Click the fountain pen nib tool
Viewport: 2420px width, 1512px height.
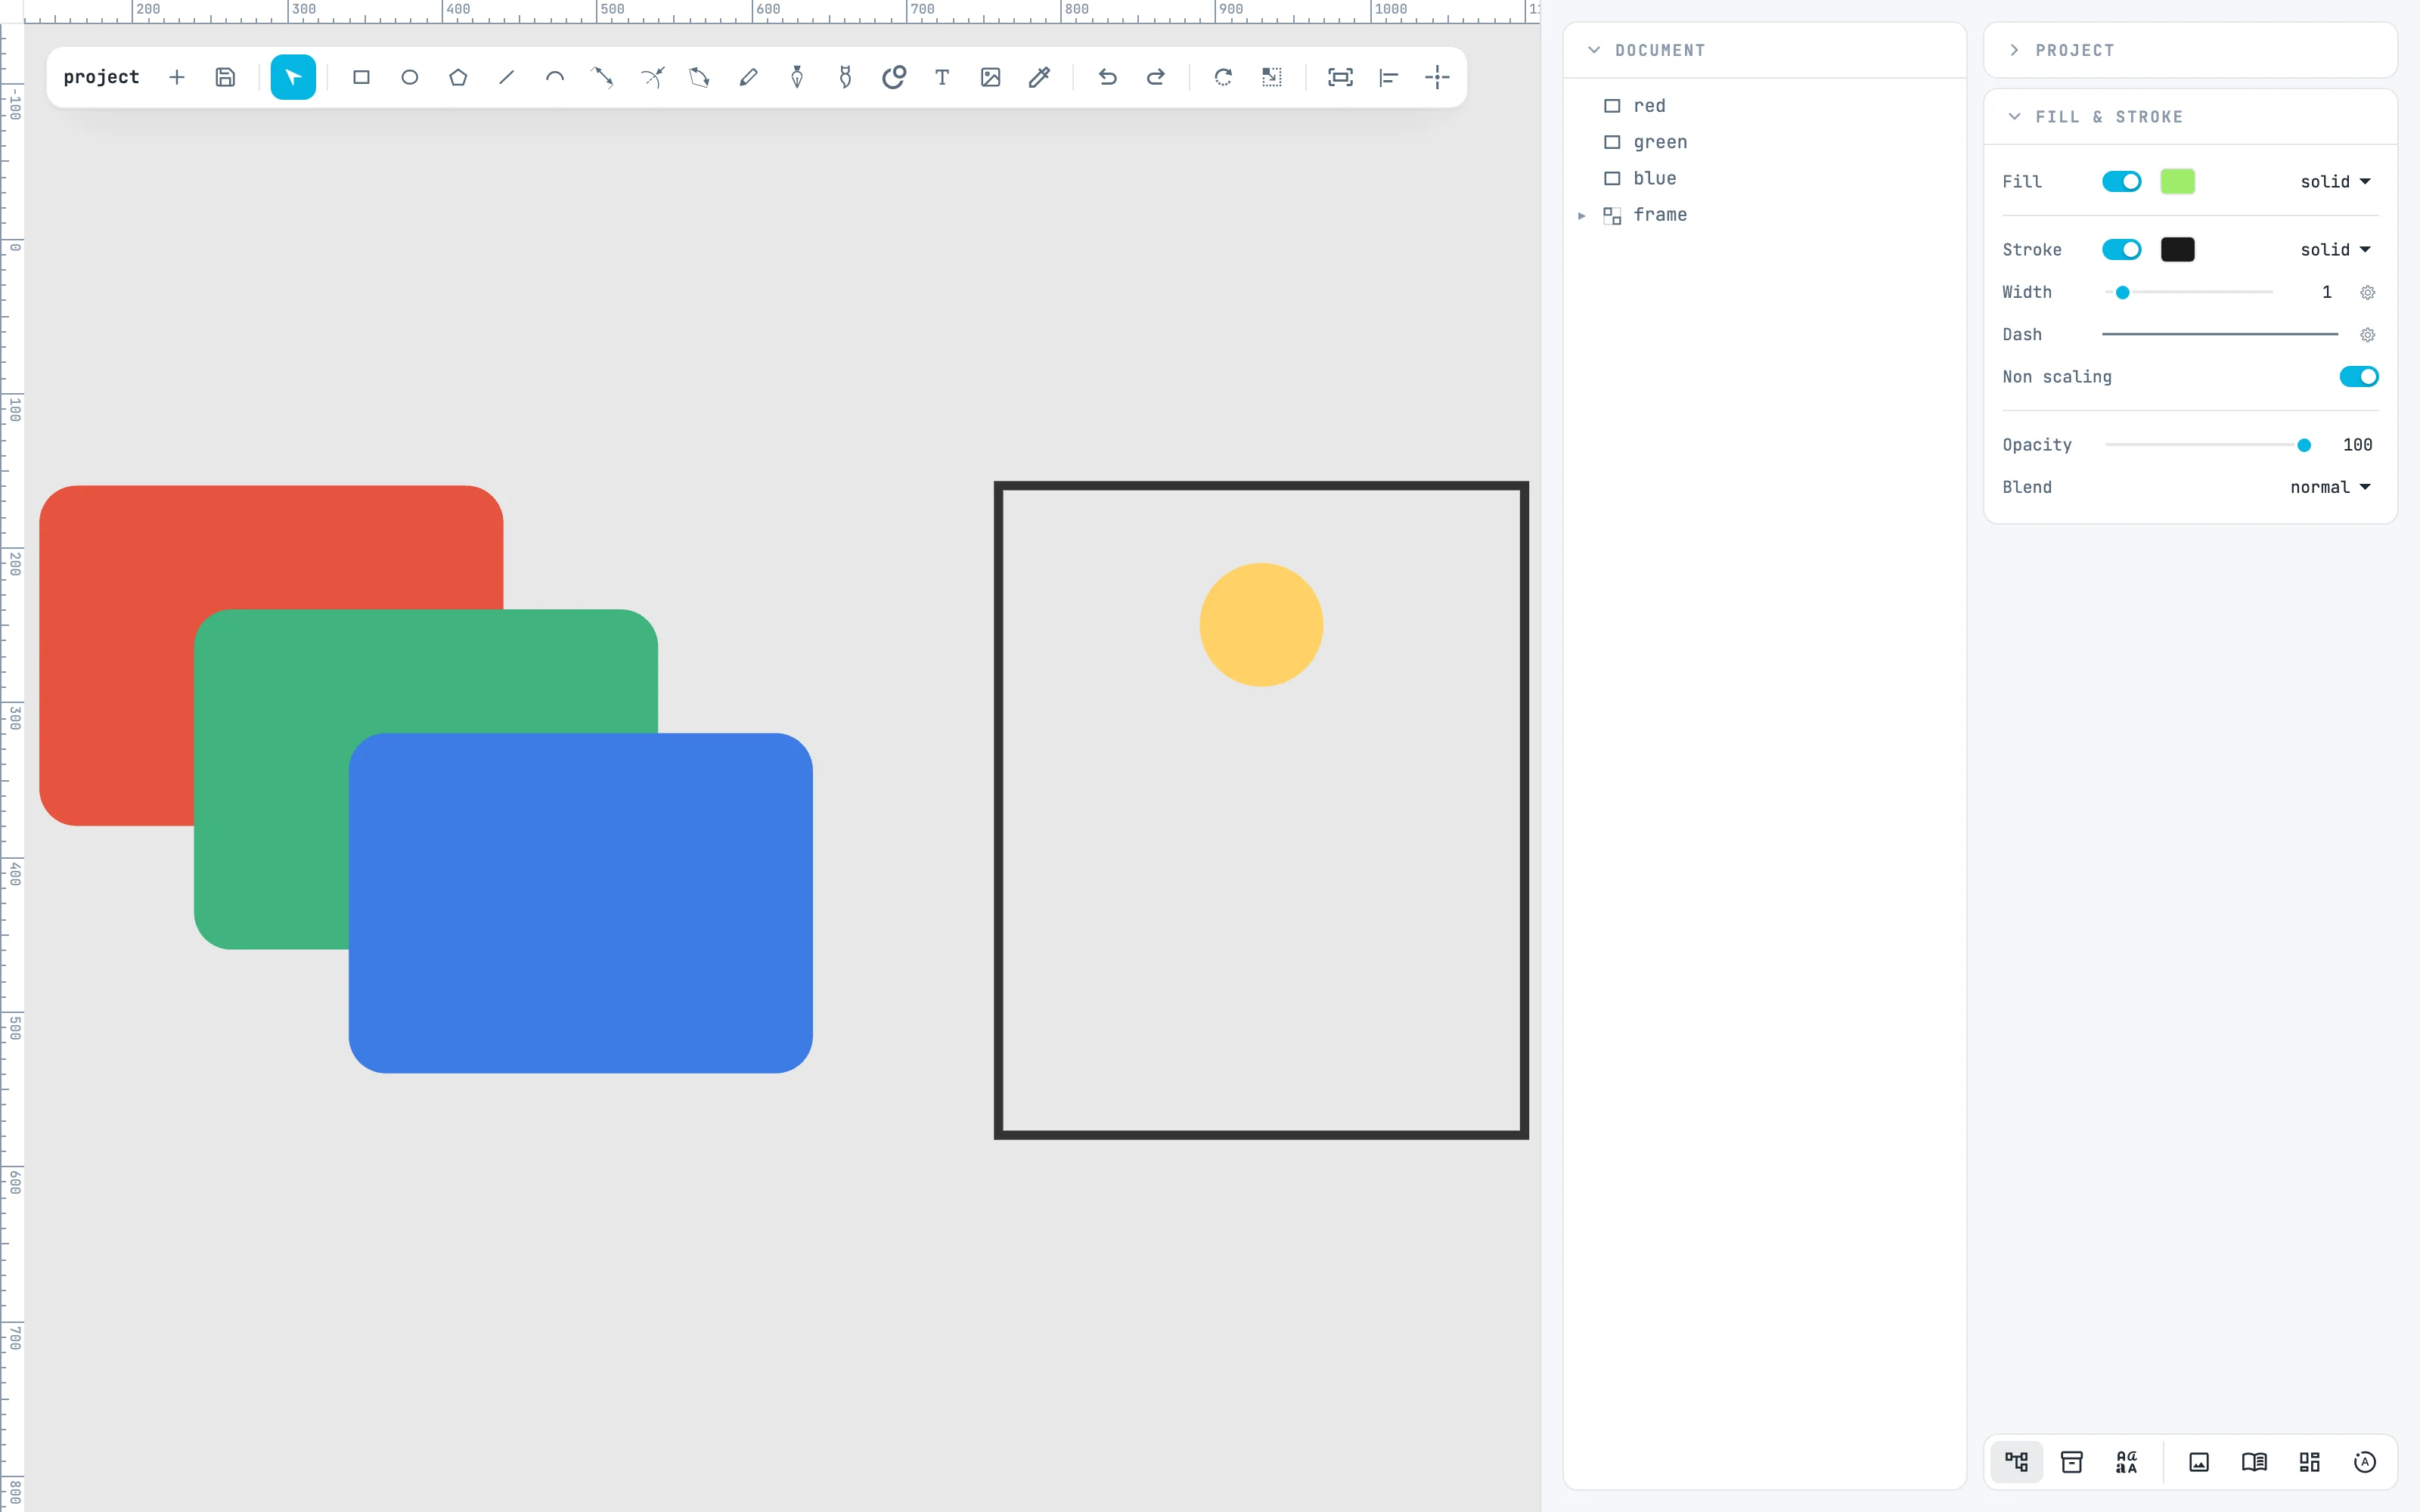pos(797,77)
